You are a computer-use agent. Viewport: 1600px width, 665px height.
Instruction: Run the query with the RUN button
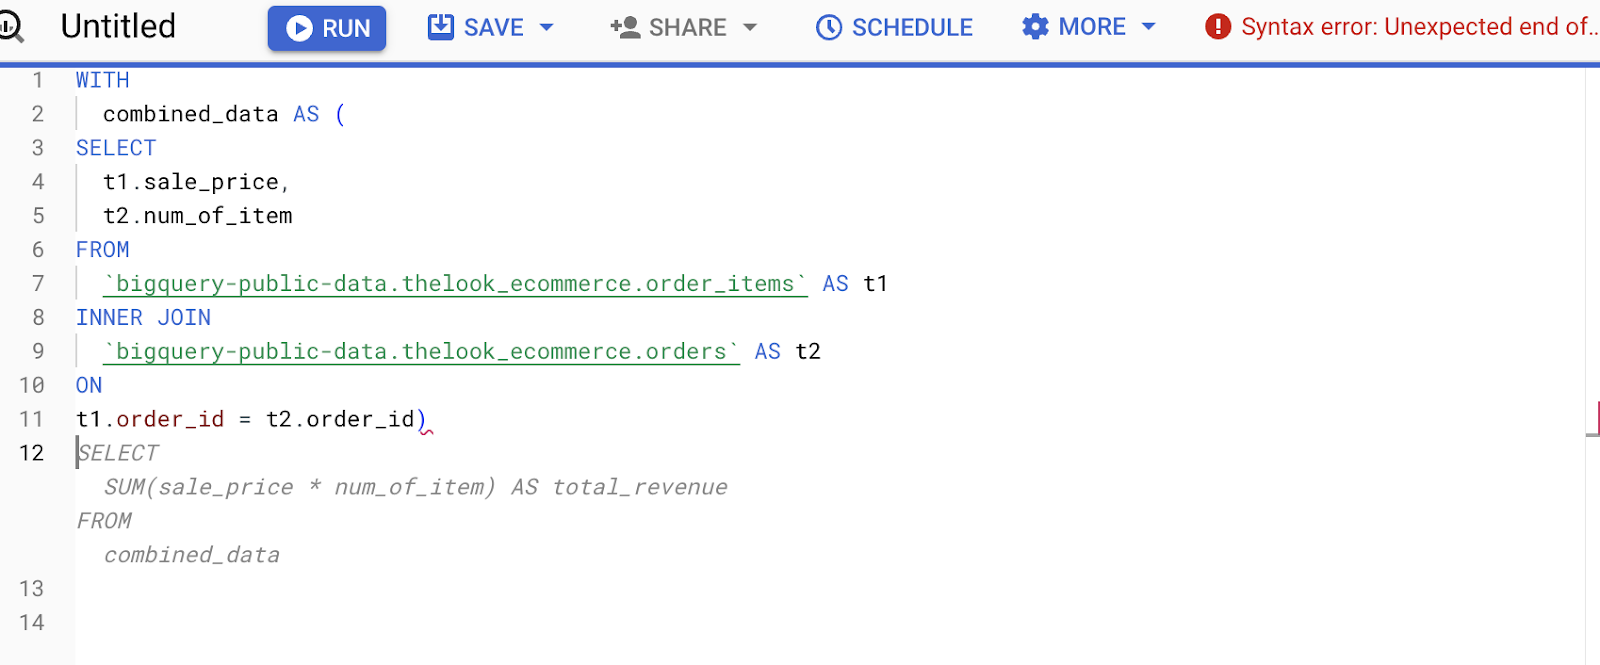point(327,27)
